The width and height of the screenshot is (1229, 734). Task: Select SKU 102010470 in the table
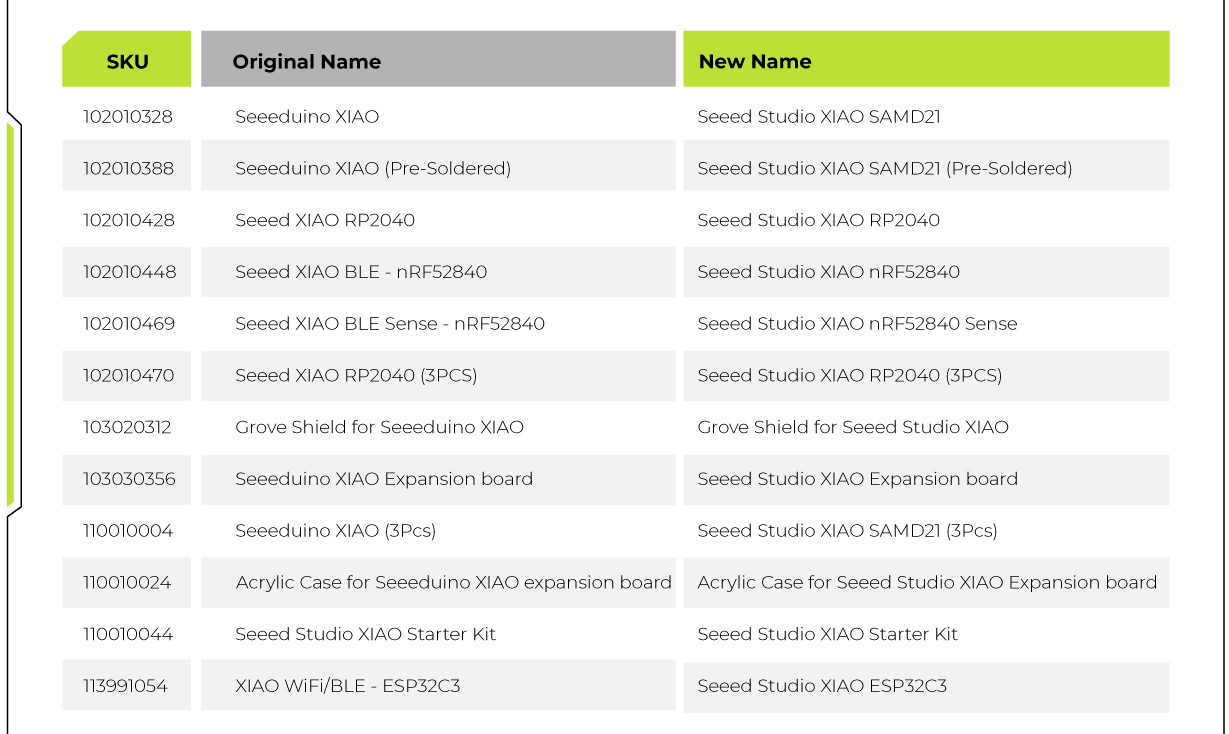tap(127, 376)
